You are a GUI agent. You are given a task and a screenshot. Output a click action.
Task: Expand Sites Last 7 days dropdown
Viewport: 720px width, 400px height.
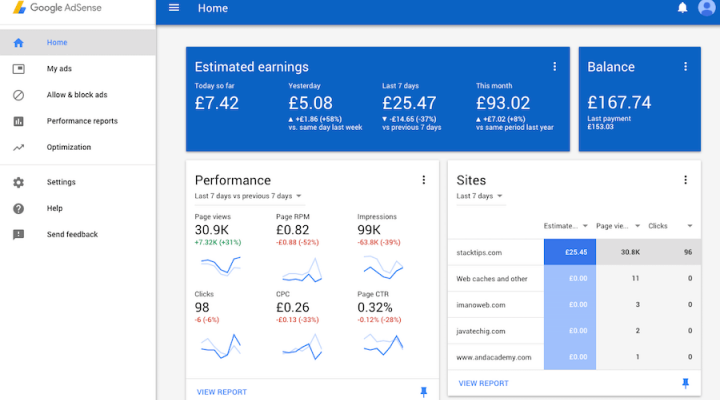479,196
